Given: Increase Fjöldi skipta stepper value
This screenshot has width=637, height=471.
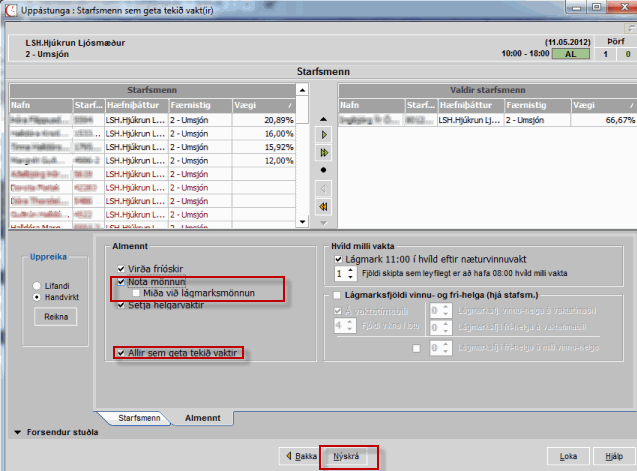Looking at the screenshot, I should (351, 269).
